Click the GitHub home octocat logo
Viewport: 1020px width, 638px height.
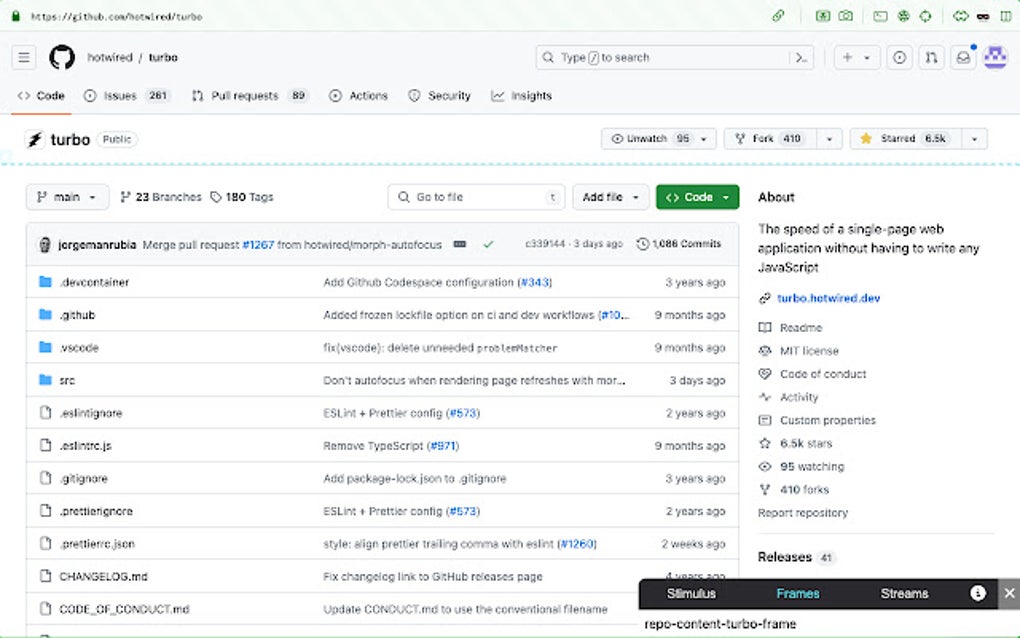(x=62, y=57)
